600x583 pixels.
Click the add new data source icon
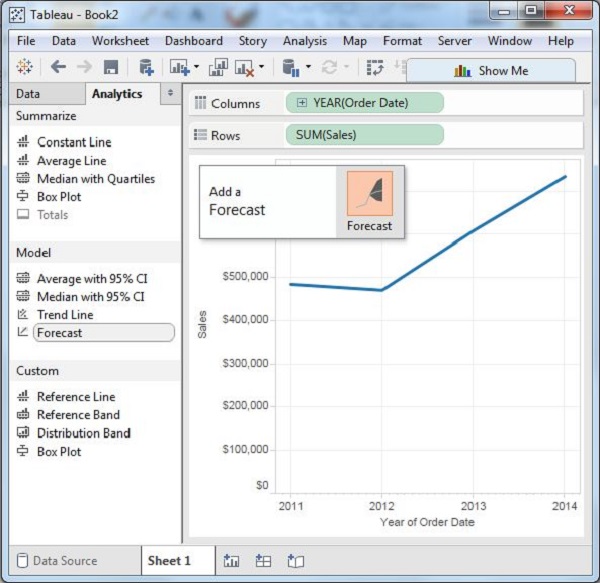pos(146,67)
